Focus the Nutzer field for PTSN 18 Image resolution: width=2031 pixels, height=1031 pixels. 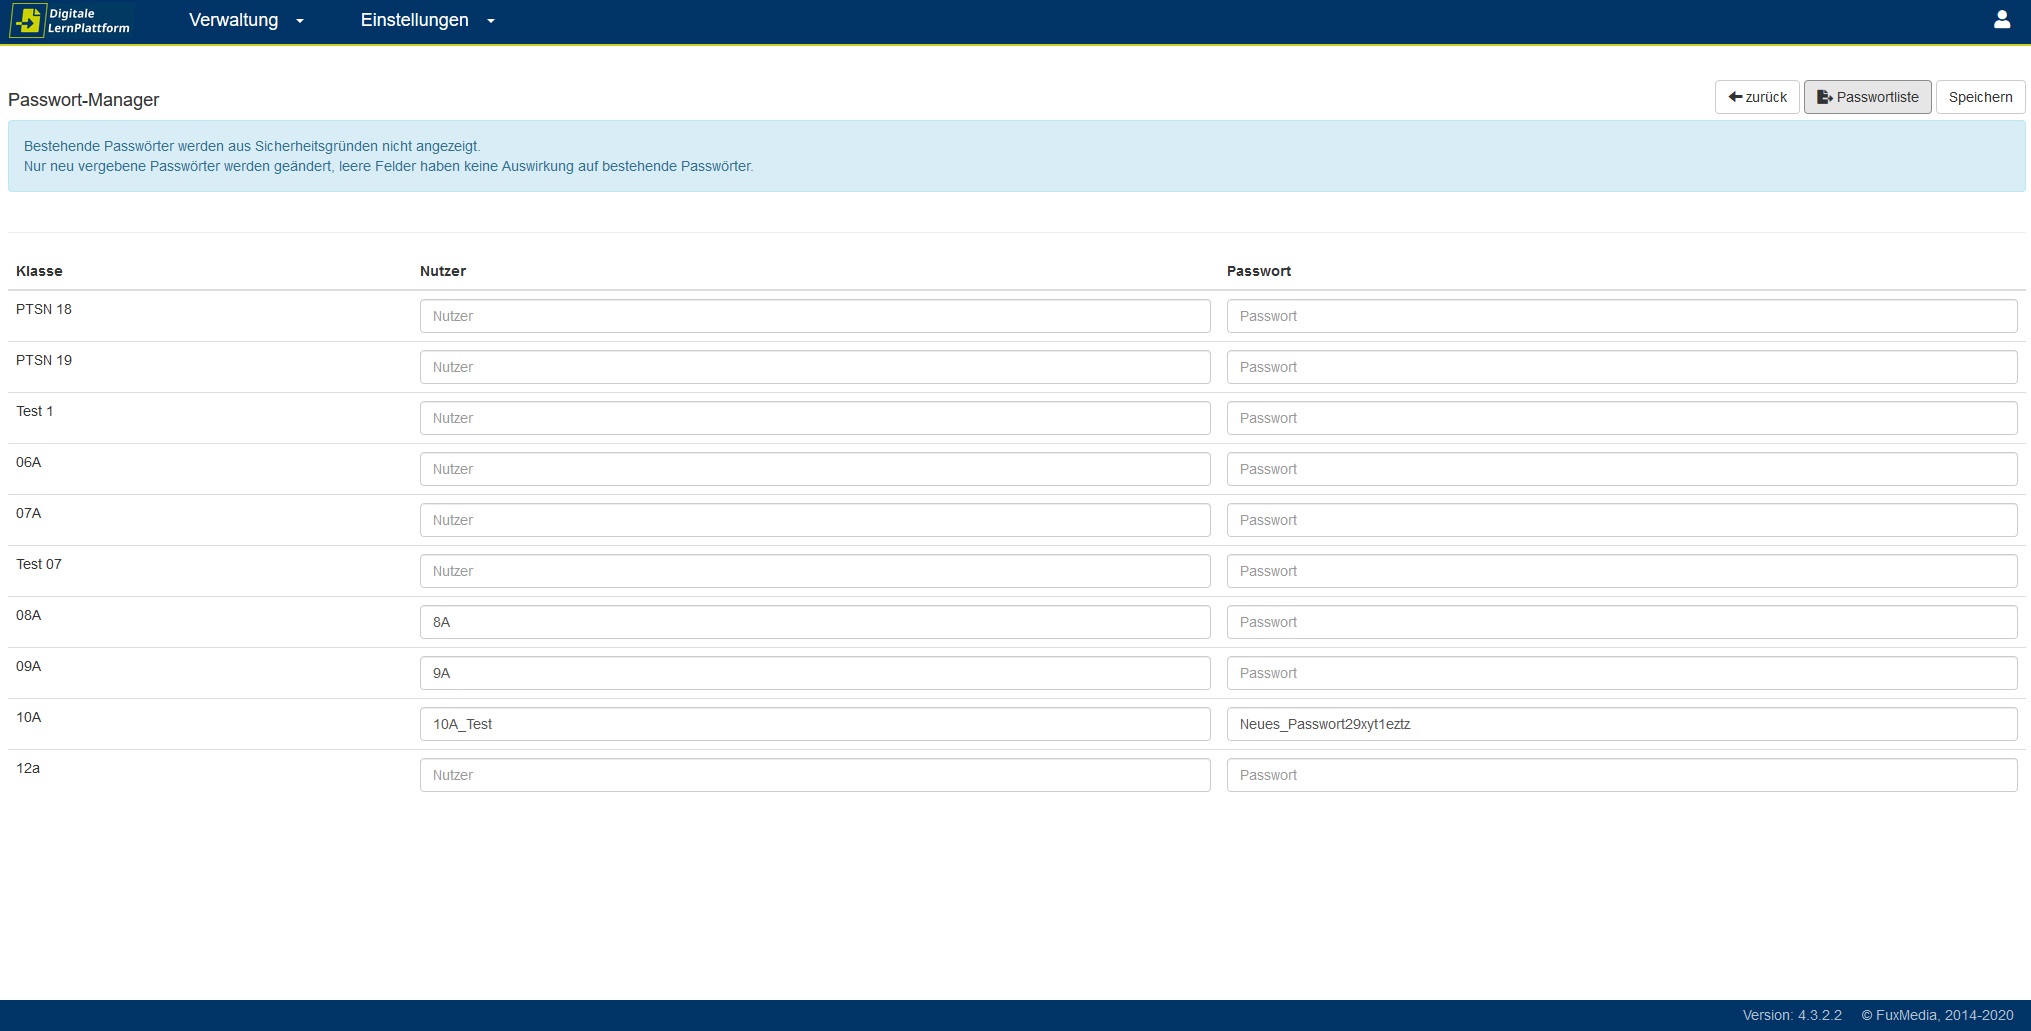815,316
